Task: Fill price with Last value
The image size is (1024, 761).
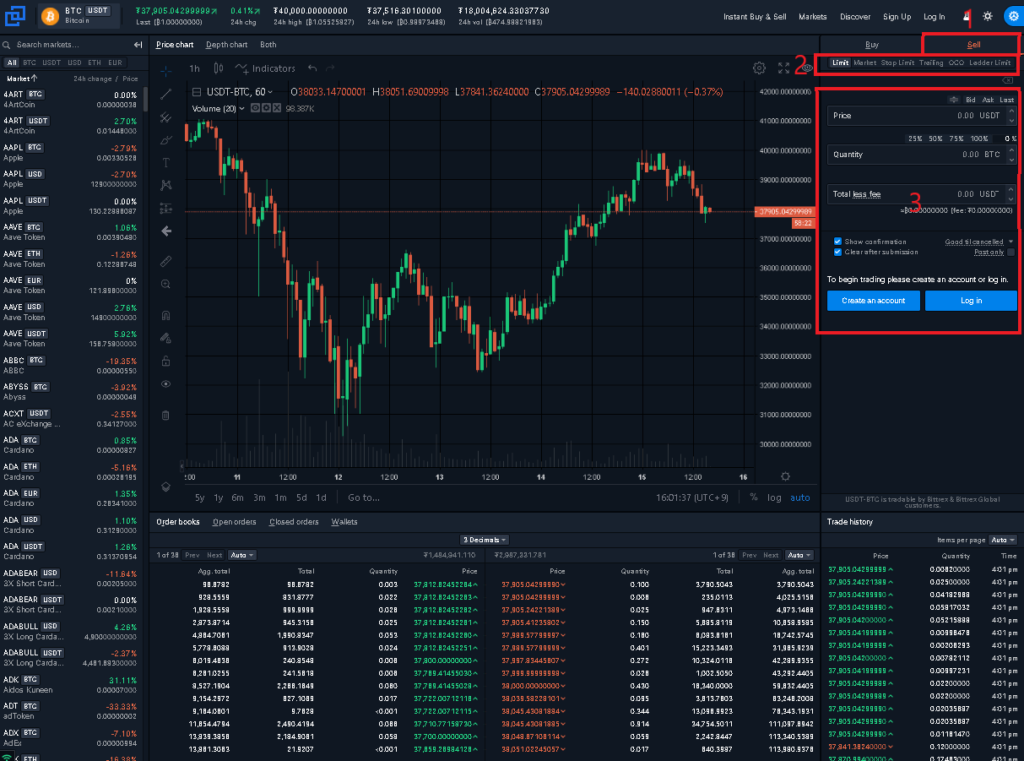Action: coord(1006,100)
